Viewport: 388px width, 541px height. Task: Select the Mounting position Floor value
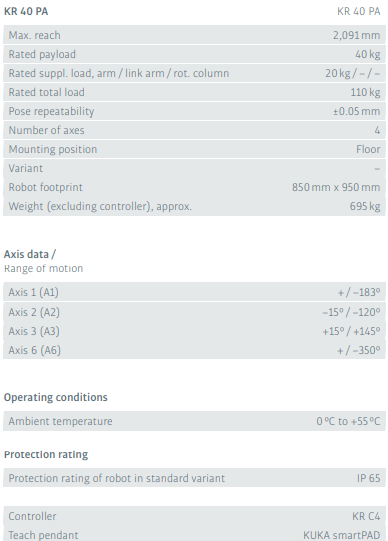pos(368,149)
